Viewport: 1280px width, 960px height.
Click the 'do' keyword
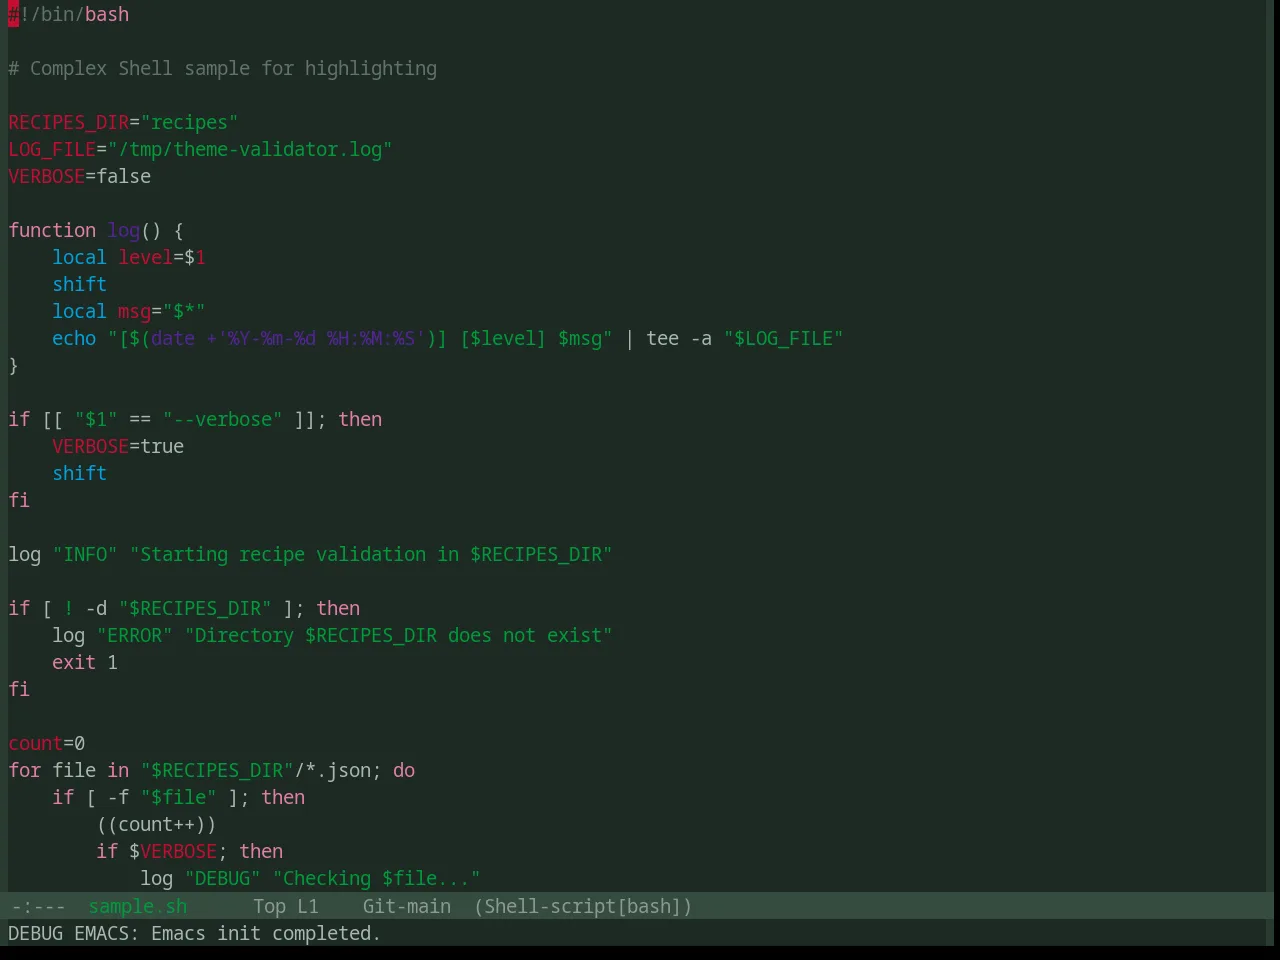pos(404,771)
